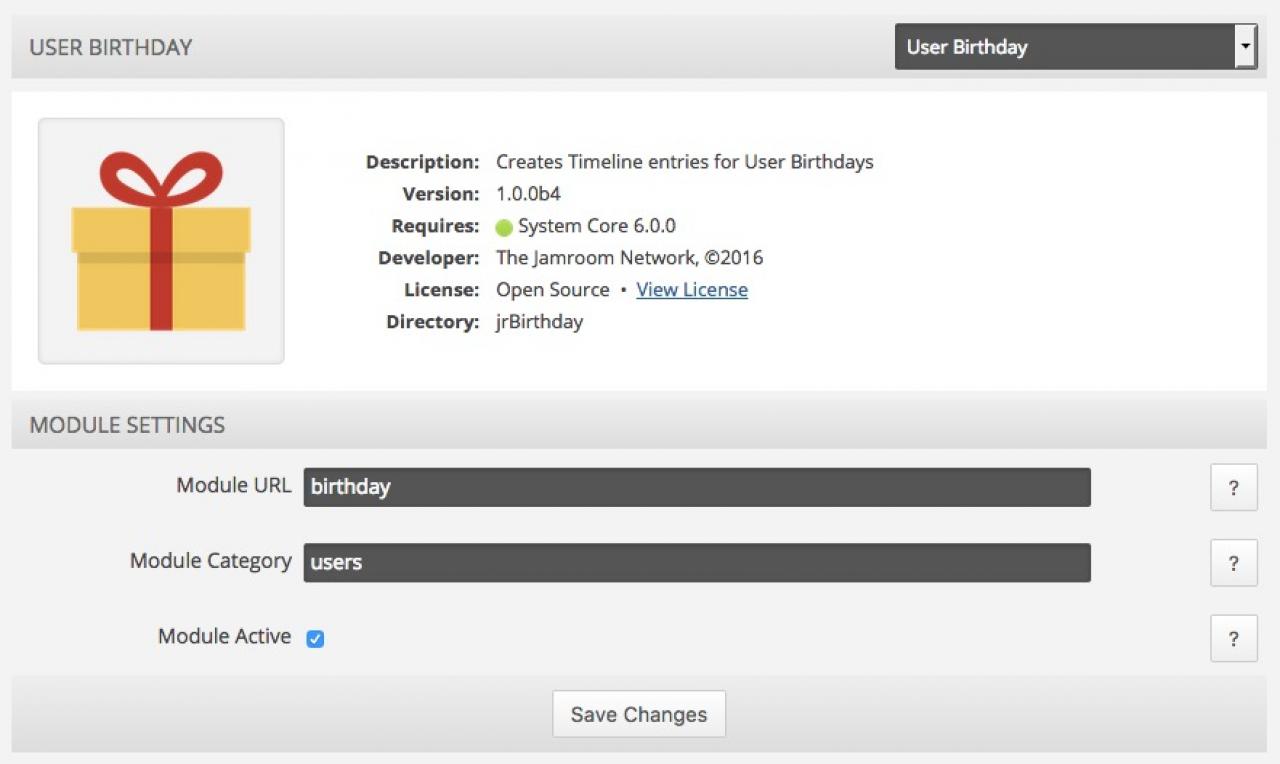Click the Module Category label
Viewport: 1280px width, 764px height.
pyautogui.click(x=210, y=561)
